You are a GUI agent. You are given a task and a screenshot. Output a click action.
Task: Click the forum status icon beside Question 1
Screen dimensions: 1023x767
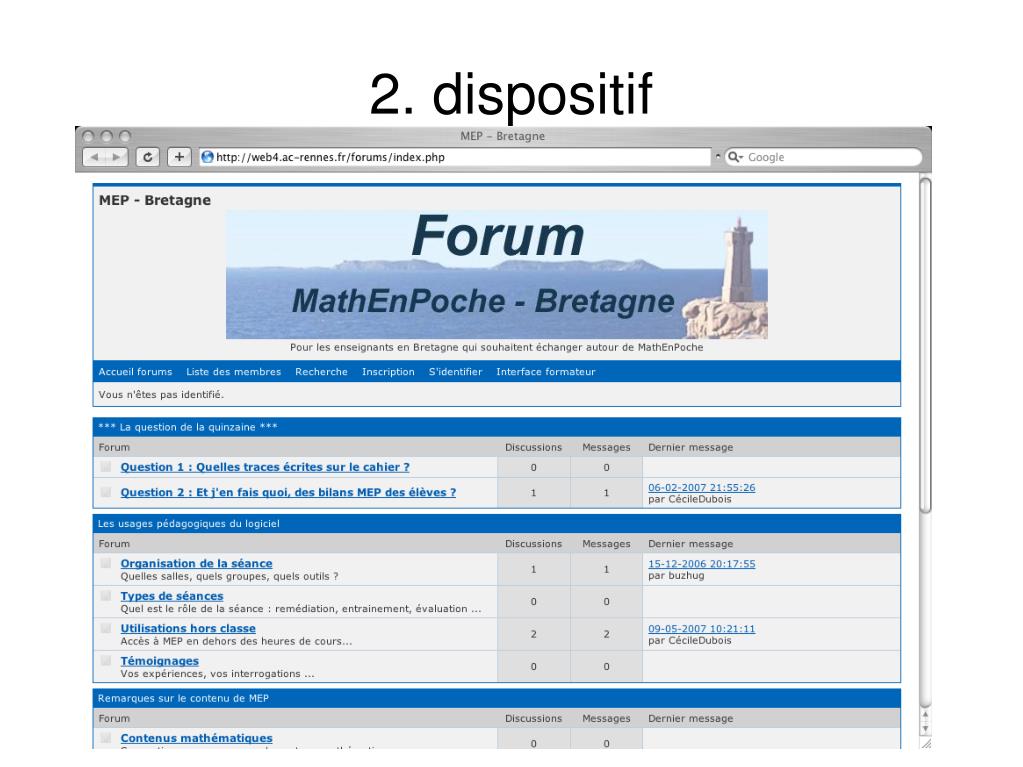[x=106, y=467]
